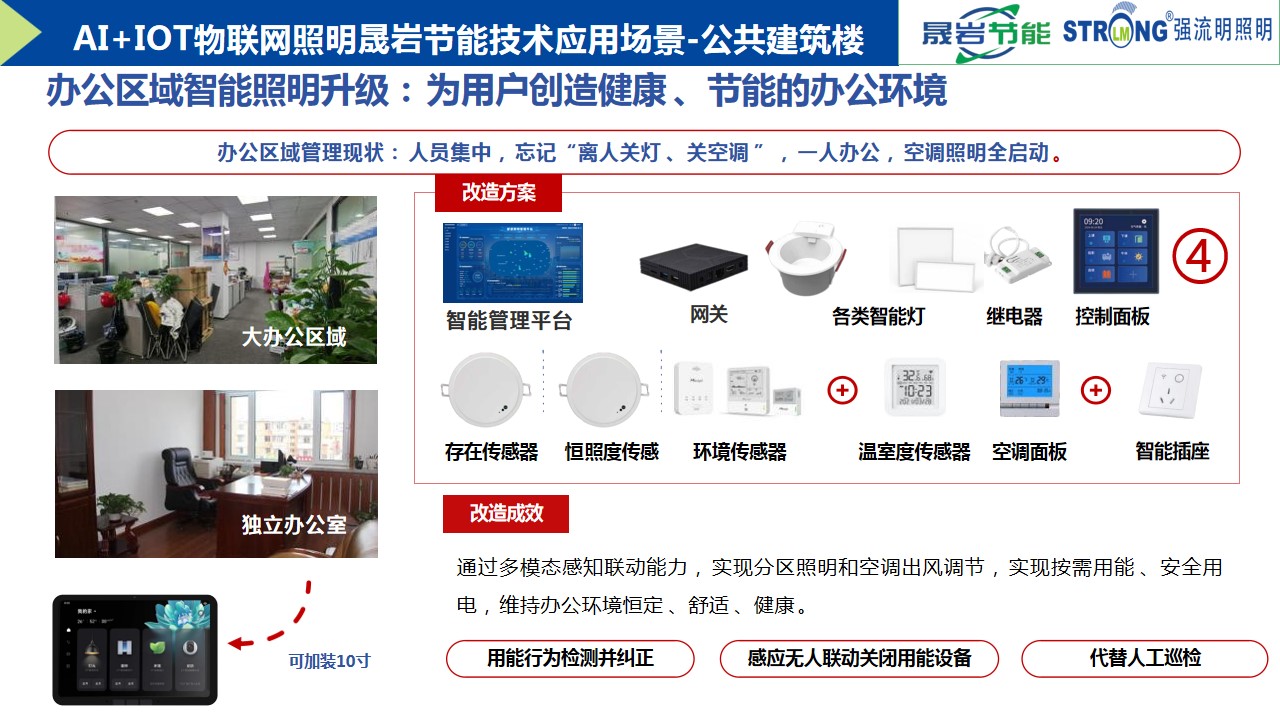Select the air conditioner panel icon

pos(1029,389)
